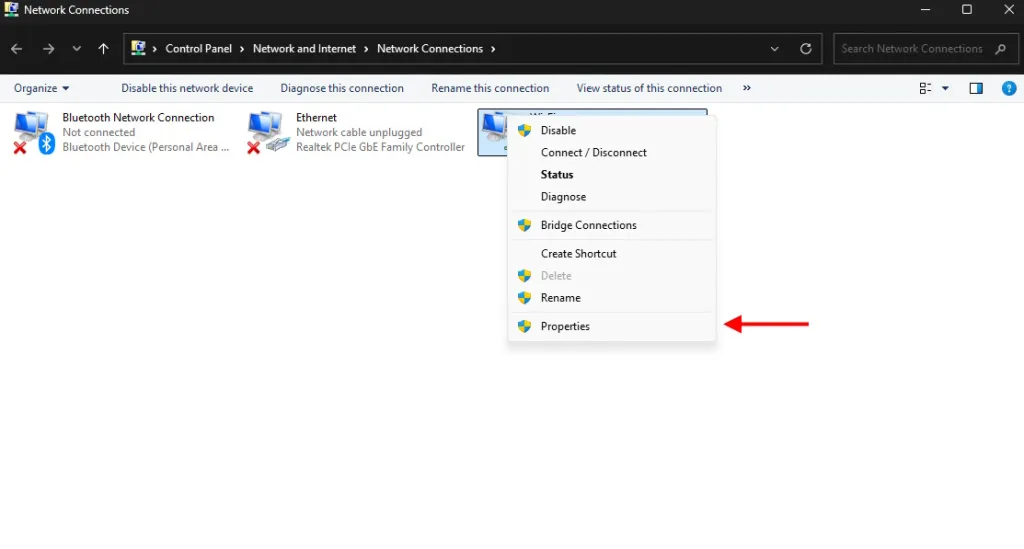Maximize the Network Connections window

tap(967, 10)
